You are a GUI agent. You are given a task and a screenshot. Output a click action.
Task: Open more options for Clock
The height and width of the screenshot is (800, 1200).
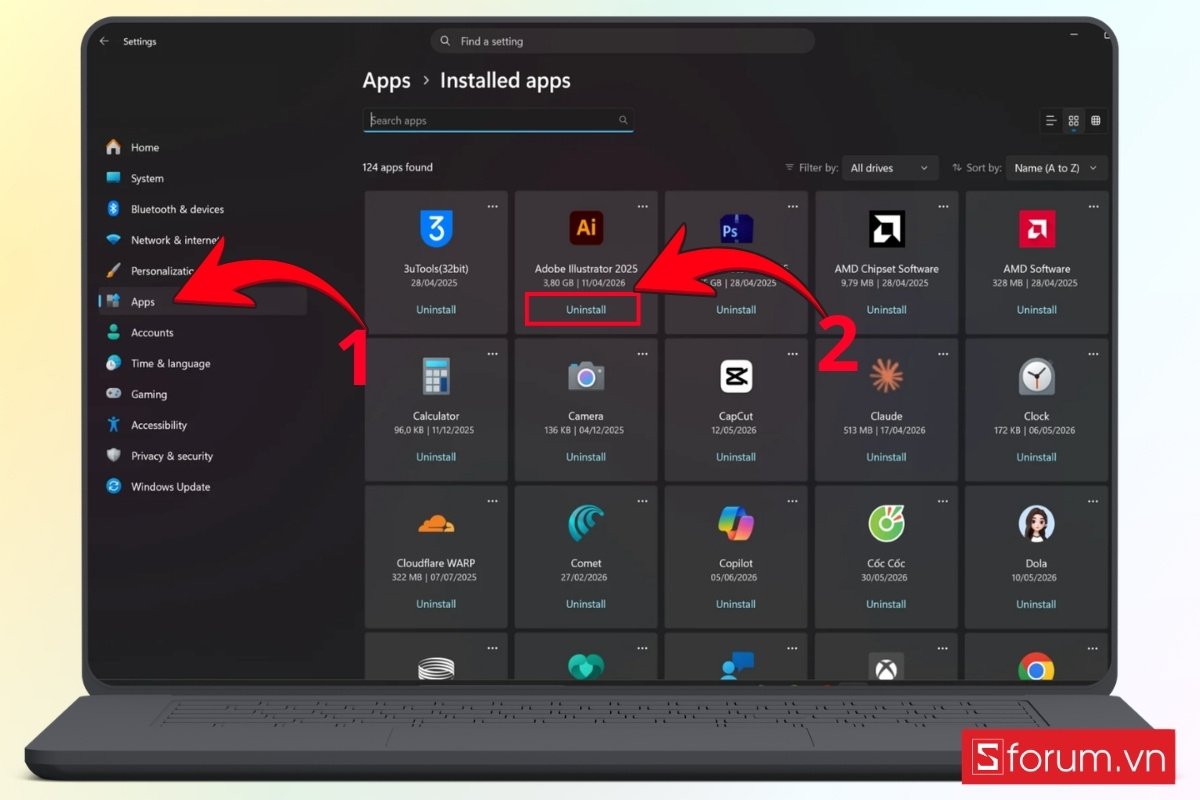(1092, 353)
